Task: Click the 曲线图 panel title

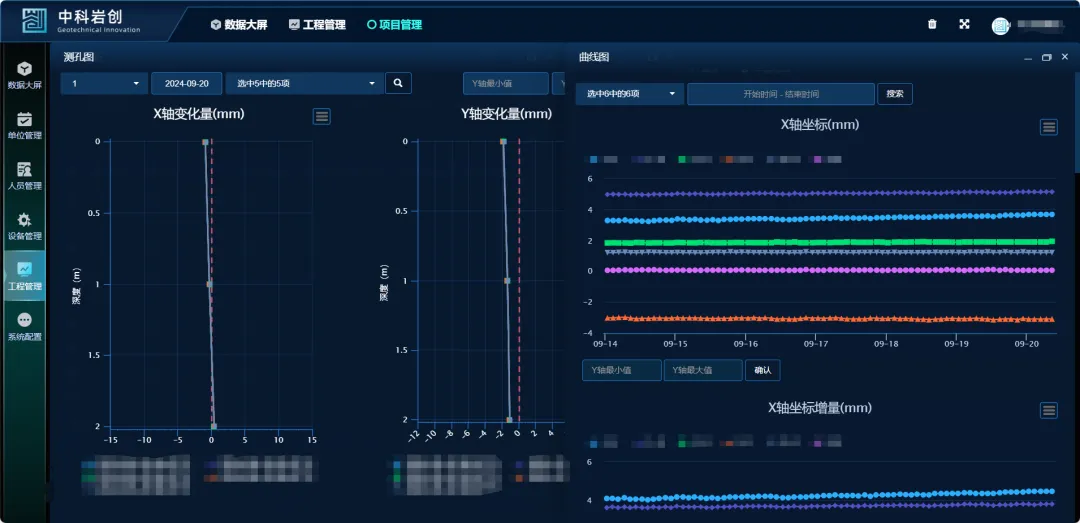Action: tap(594, 57)
